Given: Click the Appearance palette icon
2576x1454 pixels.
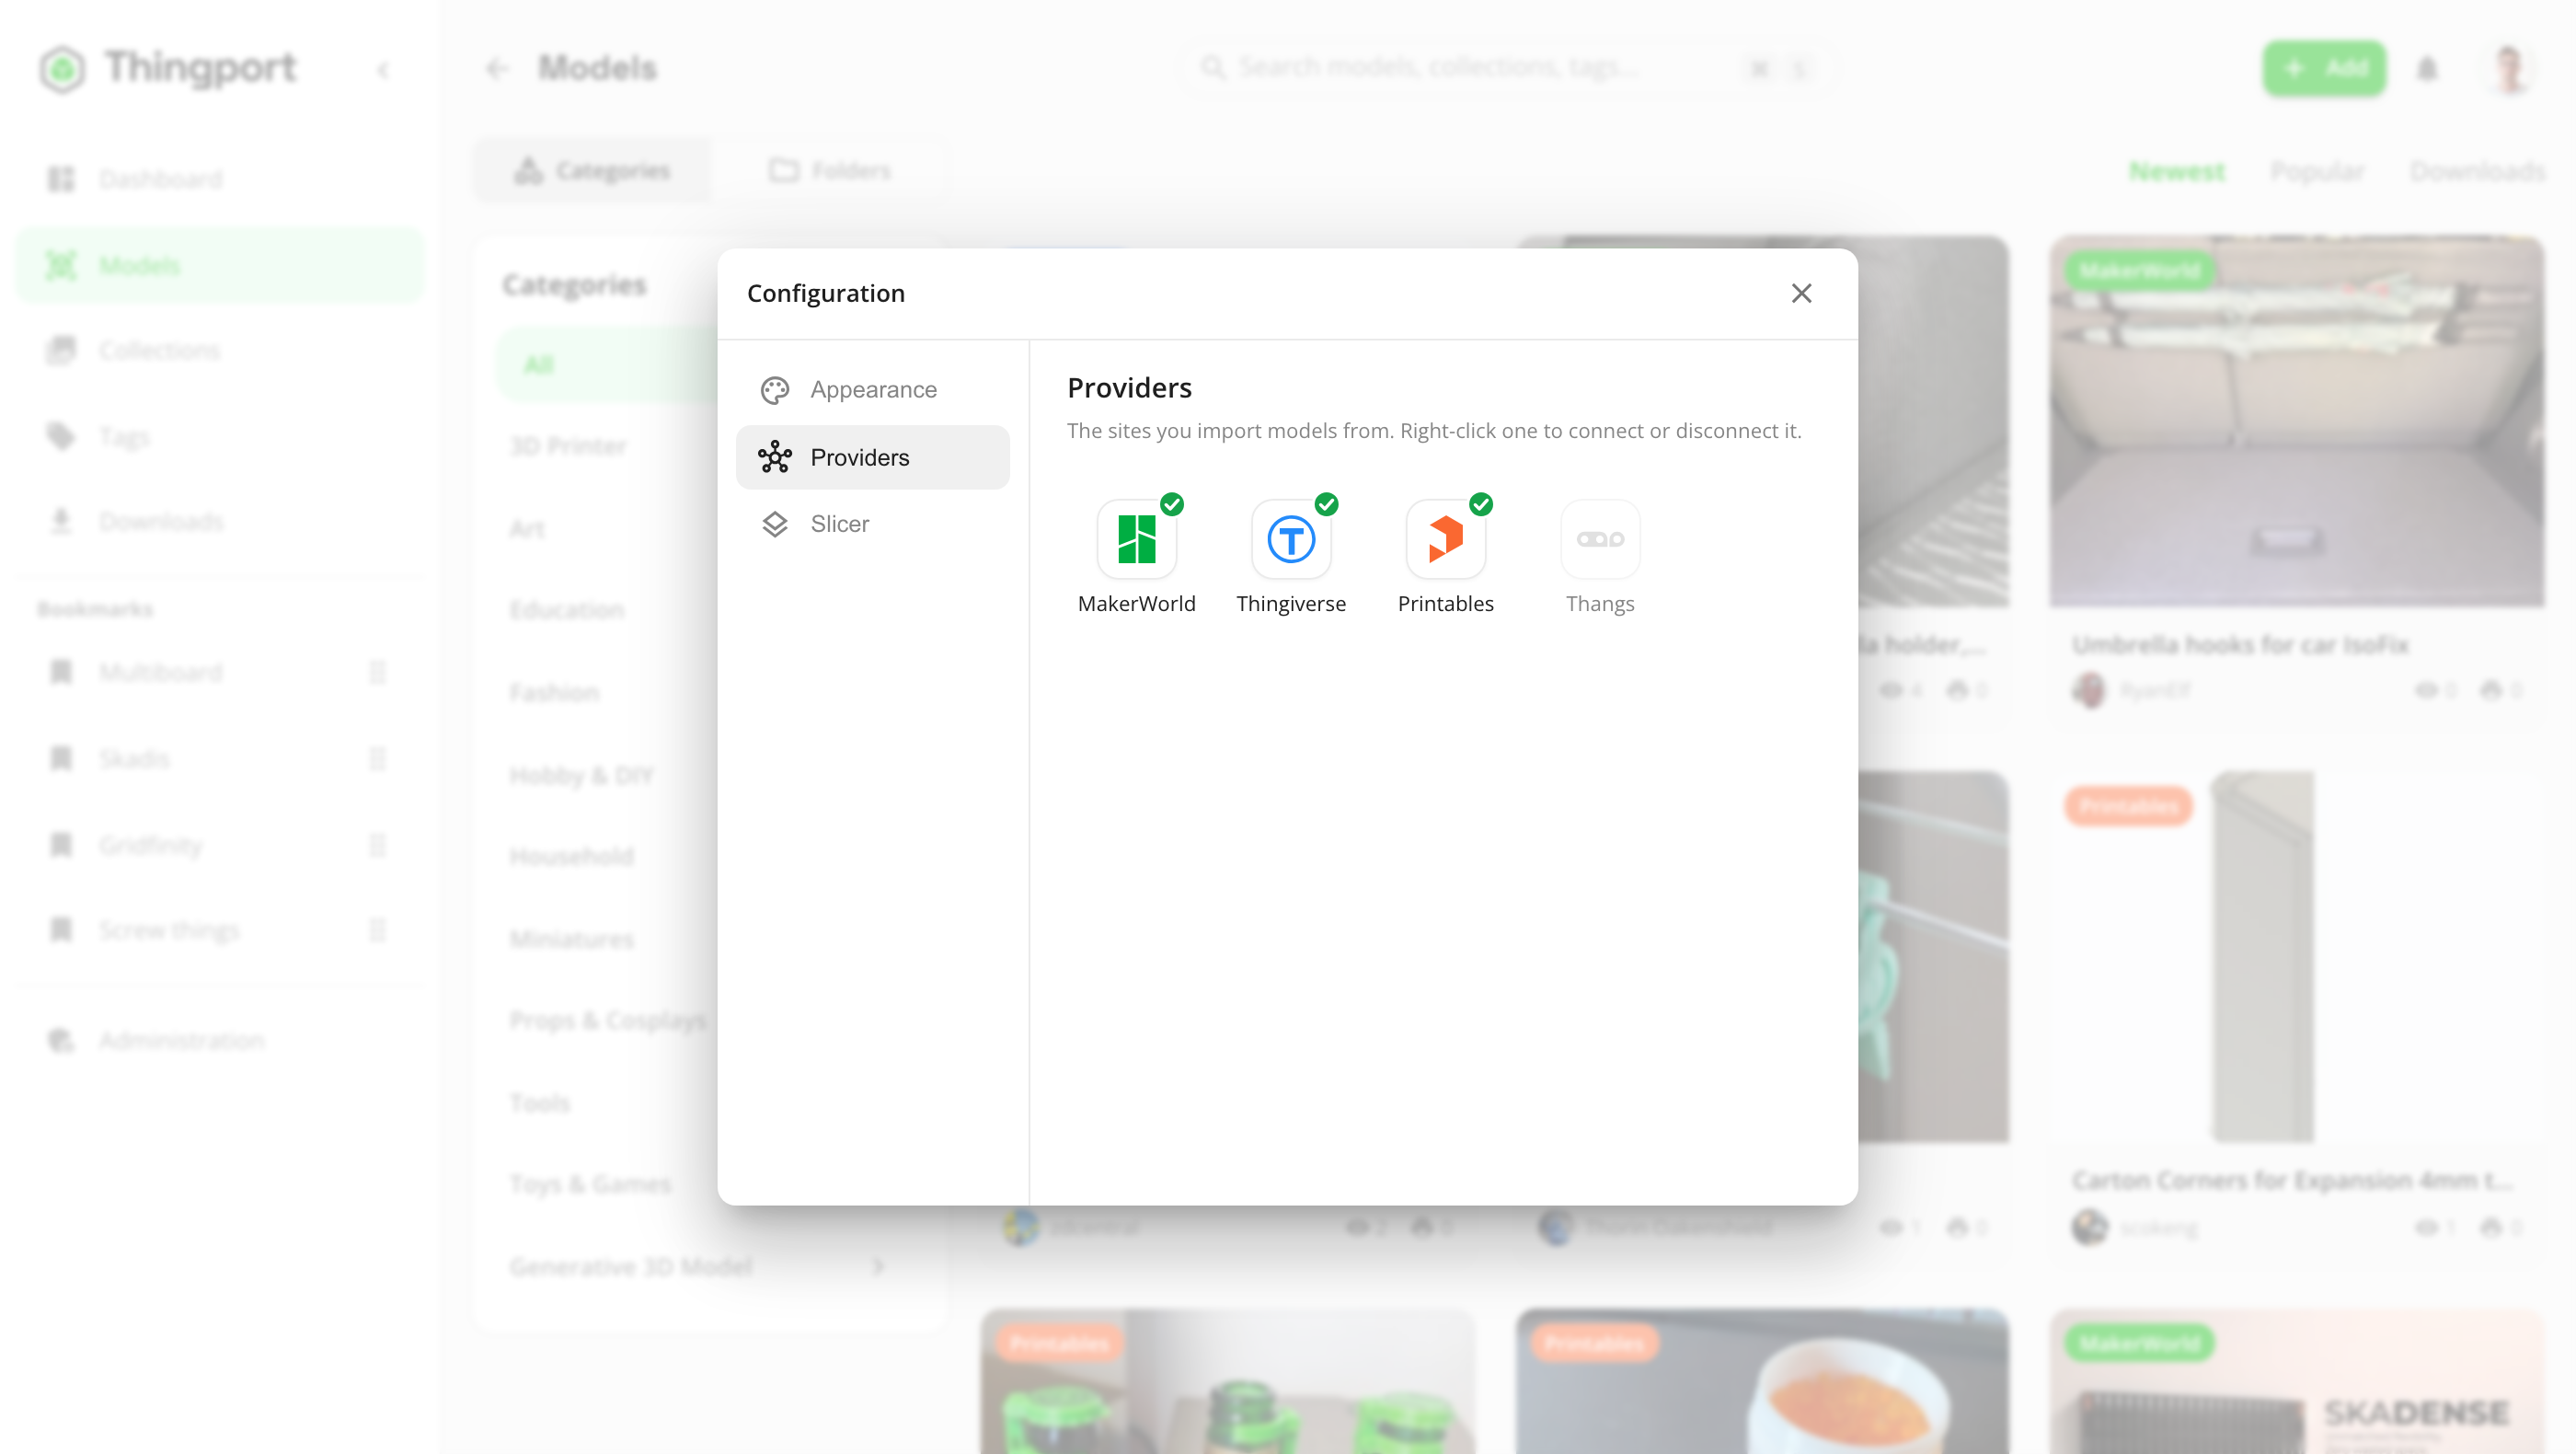Looking at the screenshot, I should coord(775,390).
